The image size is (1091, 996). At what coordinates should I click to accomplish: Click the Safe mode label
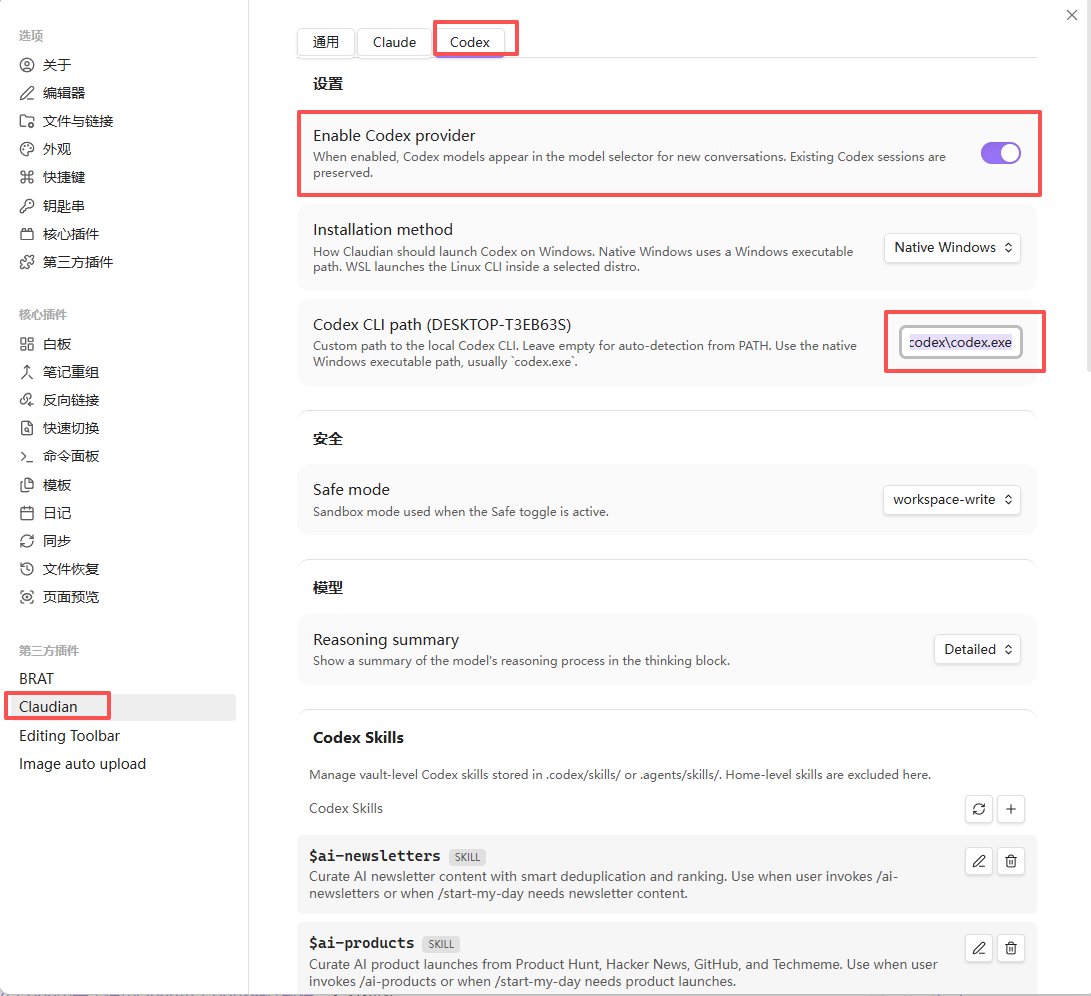[351, 490]
